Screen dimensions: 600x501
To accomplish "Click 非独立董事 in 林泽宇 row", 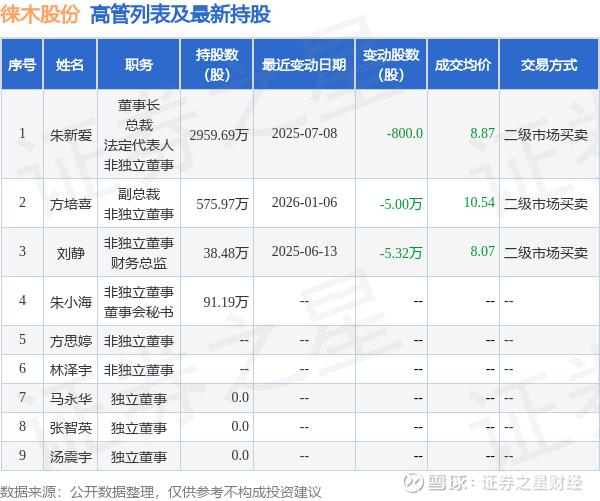I will [x=139, y=370].
